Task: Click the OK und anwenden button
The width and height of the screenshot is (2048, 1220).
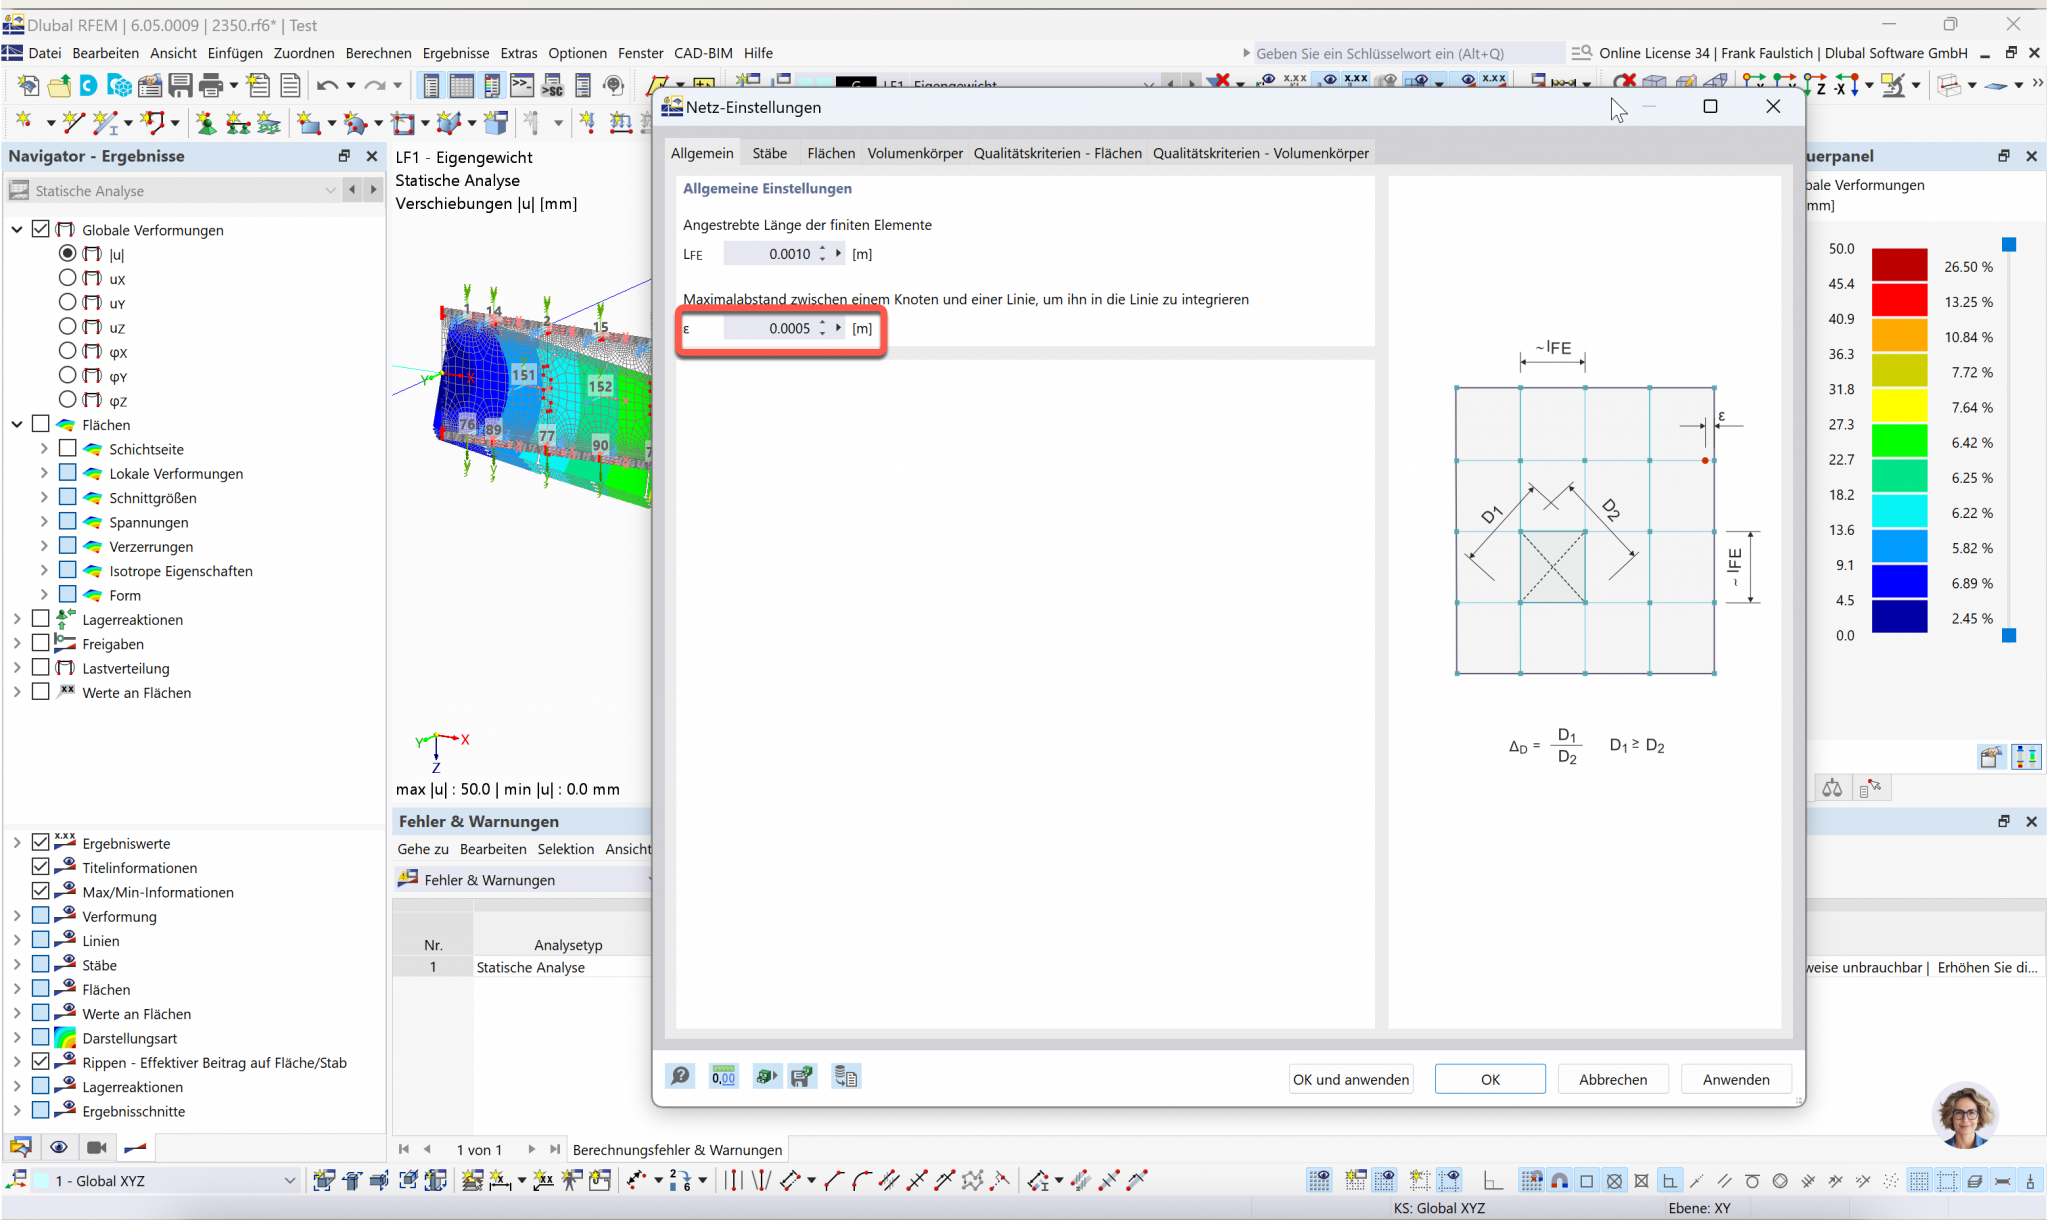Action: click(x=1350, y=1078)
